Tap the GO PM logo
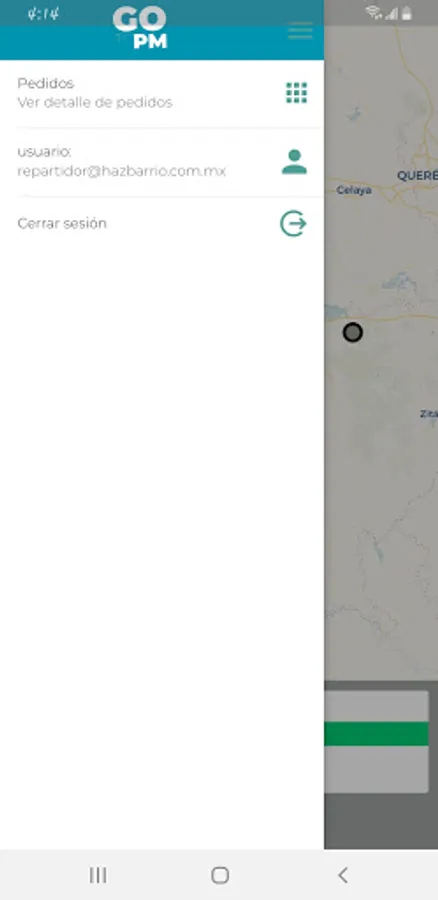438x900 pixels. tap(140, 28)
